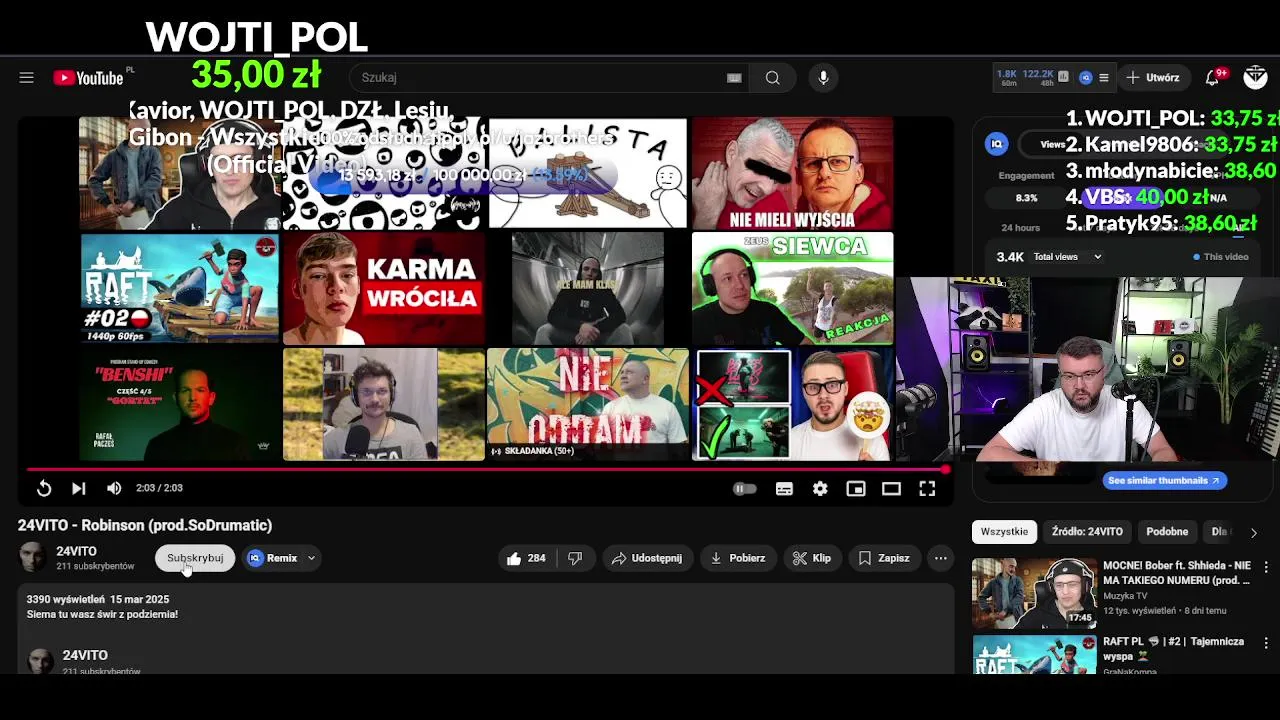The image size is (1280, 720).
Task: Switch to miniplayer mode
Action: [x=856, y=489]
